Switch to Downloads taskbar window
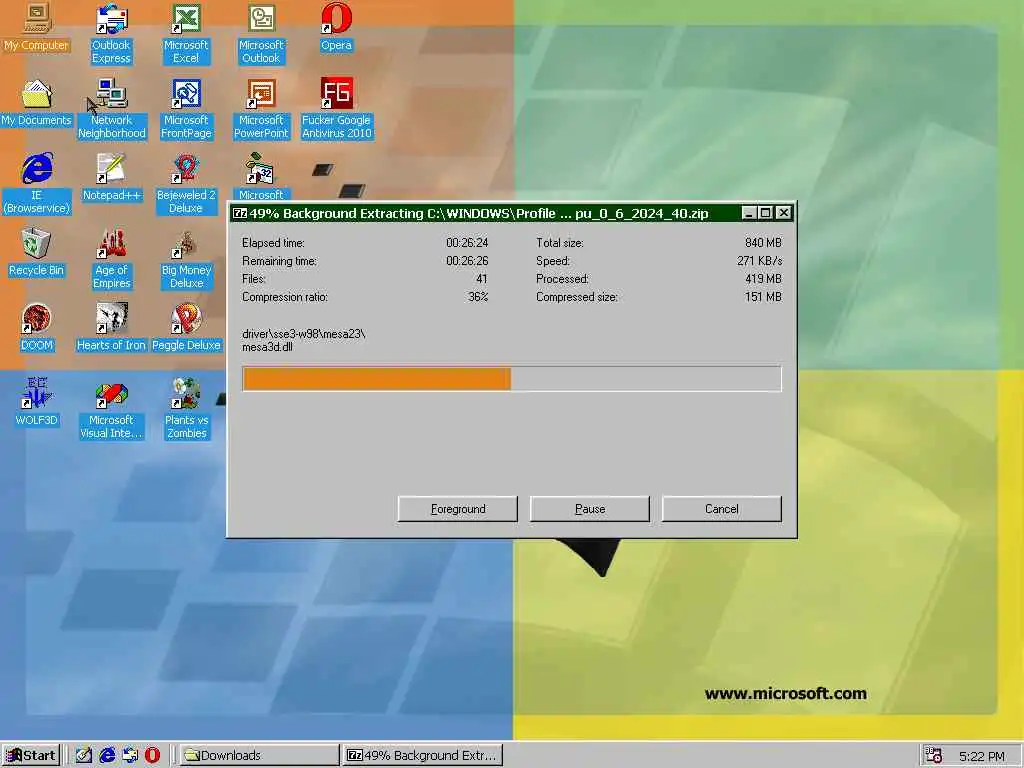 click(259, 755)
